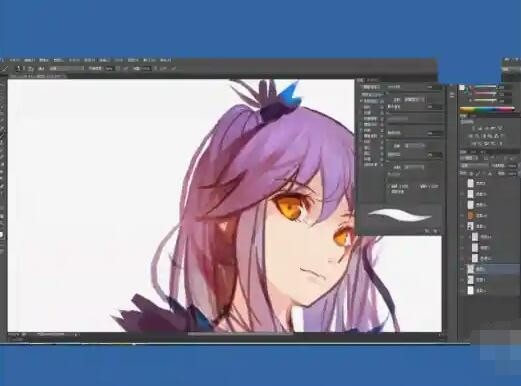Open Control dropdown under roundness jitter

pos(415,167)
